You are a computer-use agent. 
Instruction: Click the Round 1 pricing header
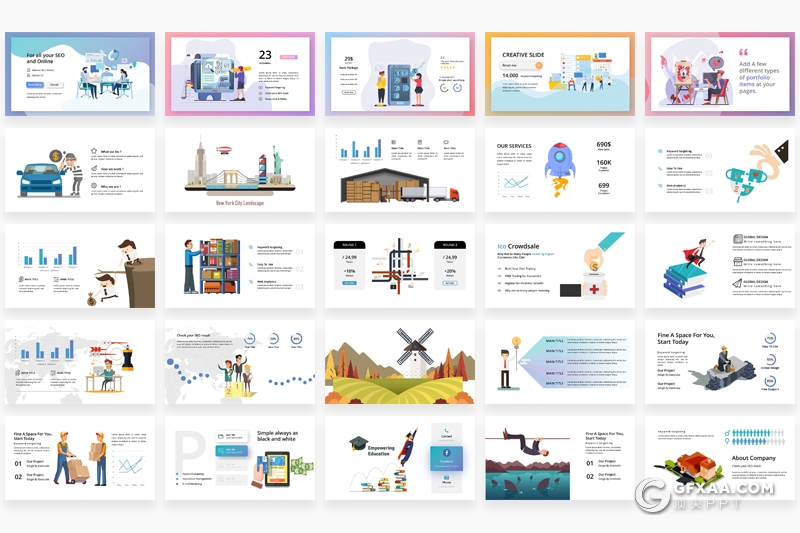click(349, 244)
